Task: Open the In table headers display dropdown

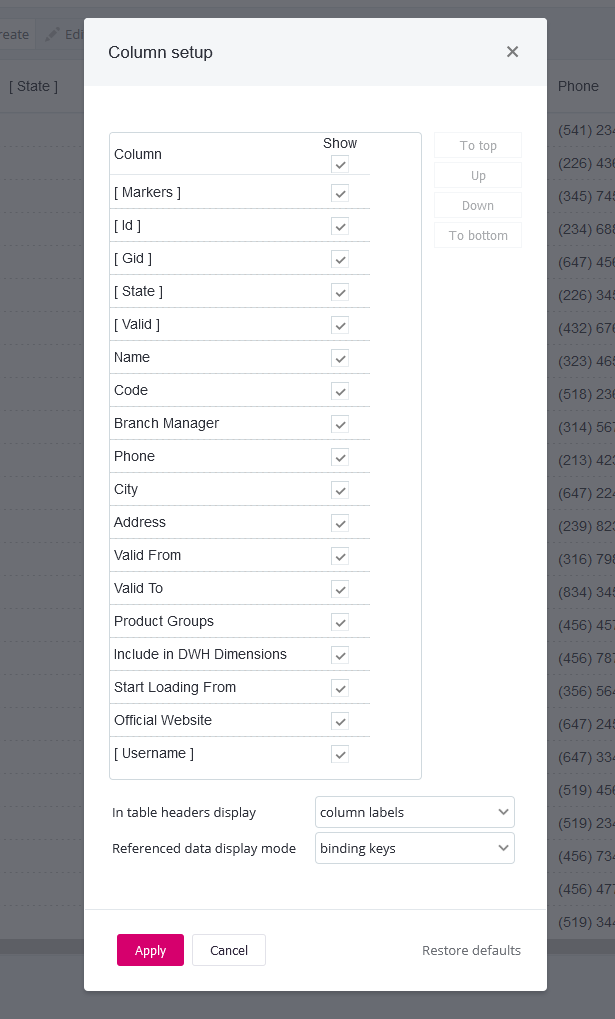Action: 415,812
